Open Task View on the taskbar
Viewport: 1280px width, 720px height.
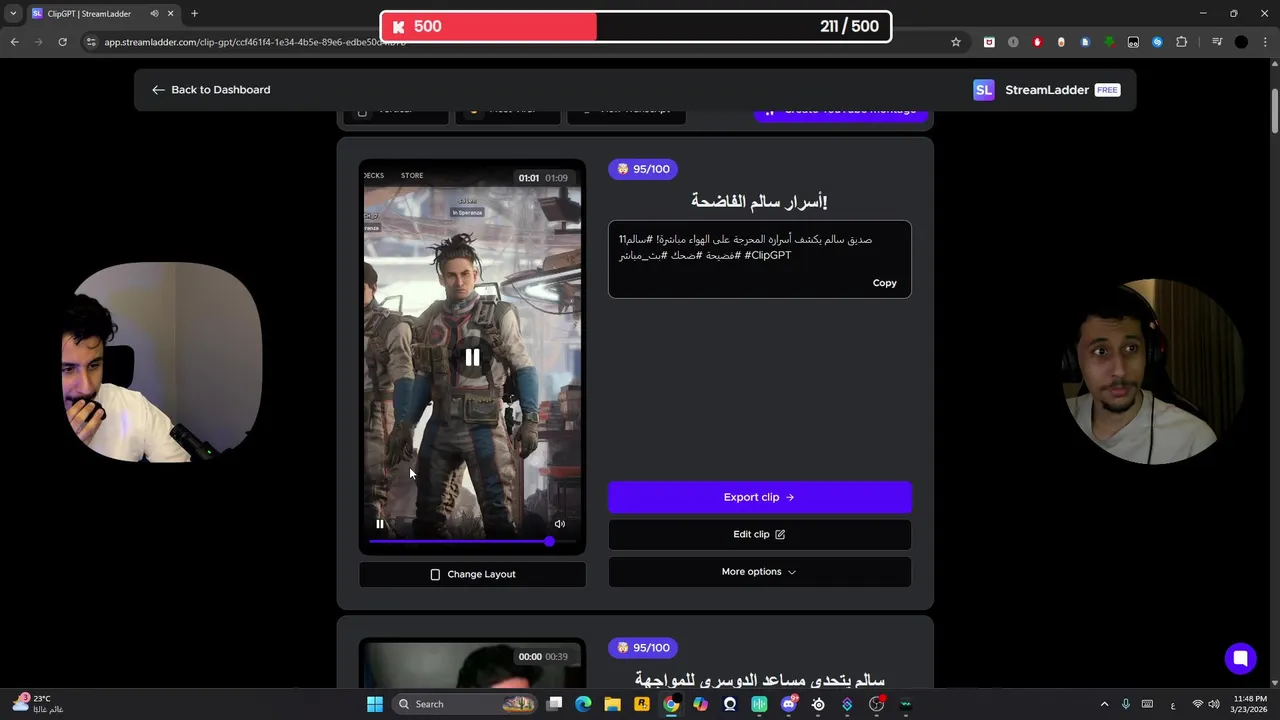click(x=555, y=704)
